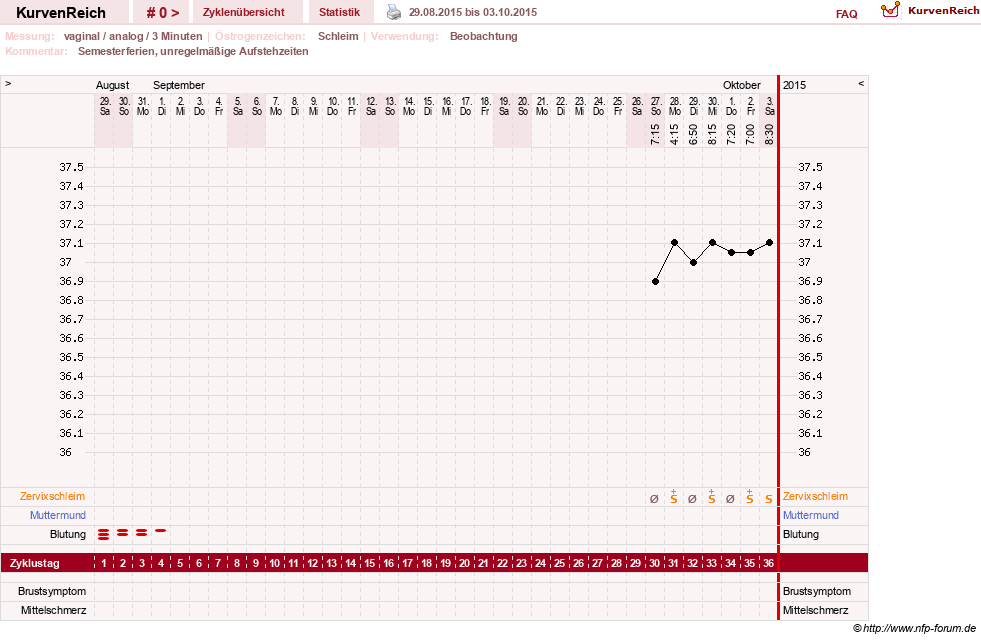Open the FAQ link
981x640 pixels.
pyautogui.click(x=846, y=14)
